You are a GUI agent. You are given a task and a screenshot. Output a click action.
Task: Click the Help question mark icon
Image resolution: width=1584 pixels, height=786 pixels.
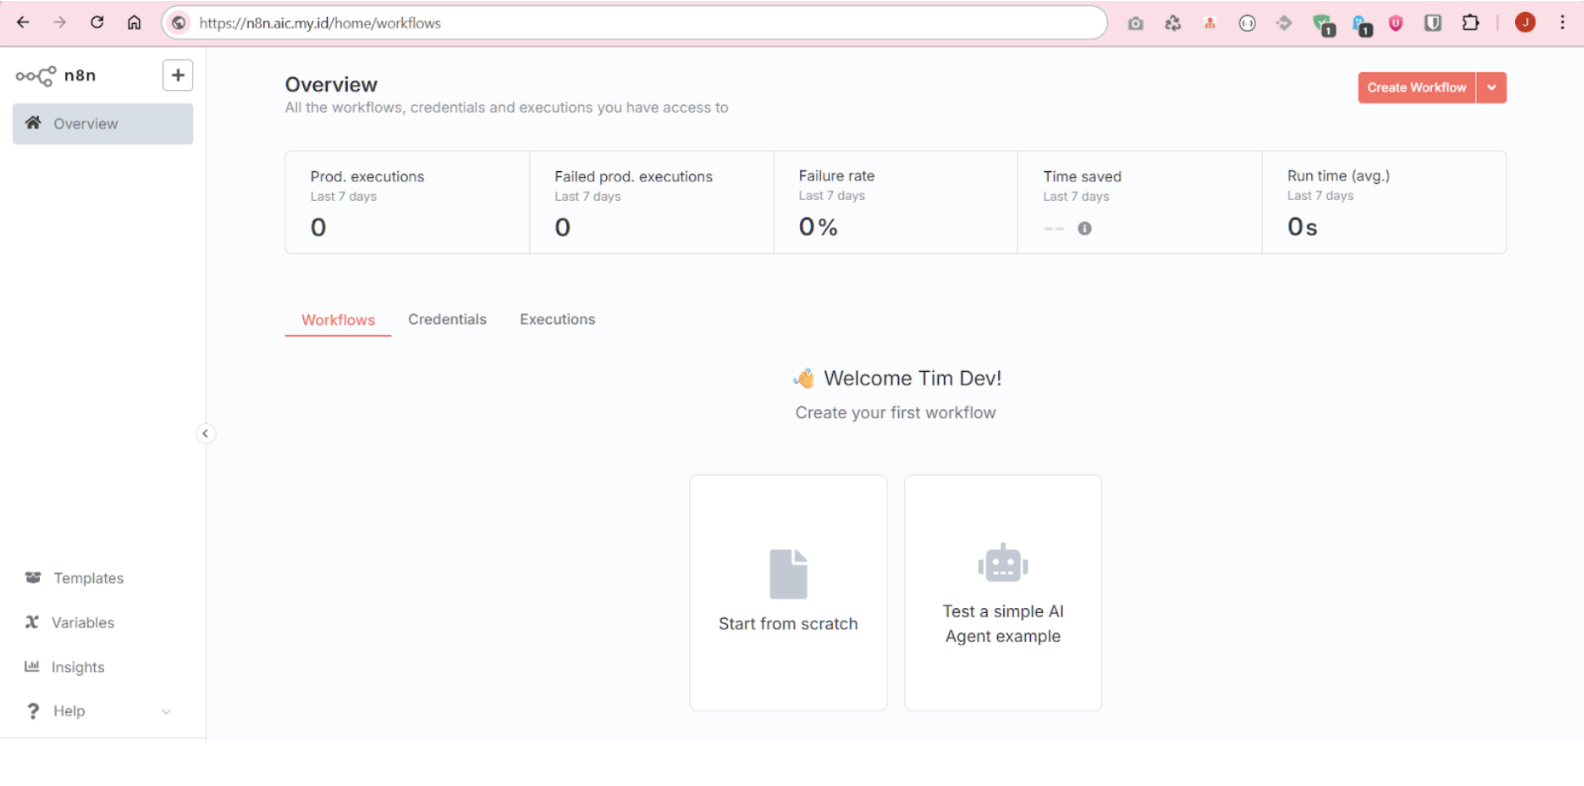pyautogui.click(x=33, y=711)
